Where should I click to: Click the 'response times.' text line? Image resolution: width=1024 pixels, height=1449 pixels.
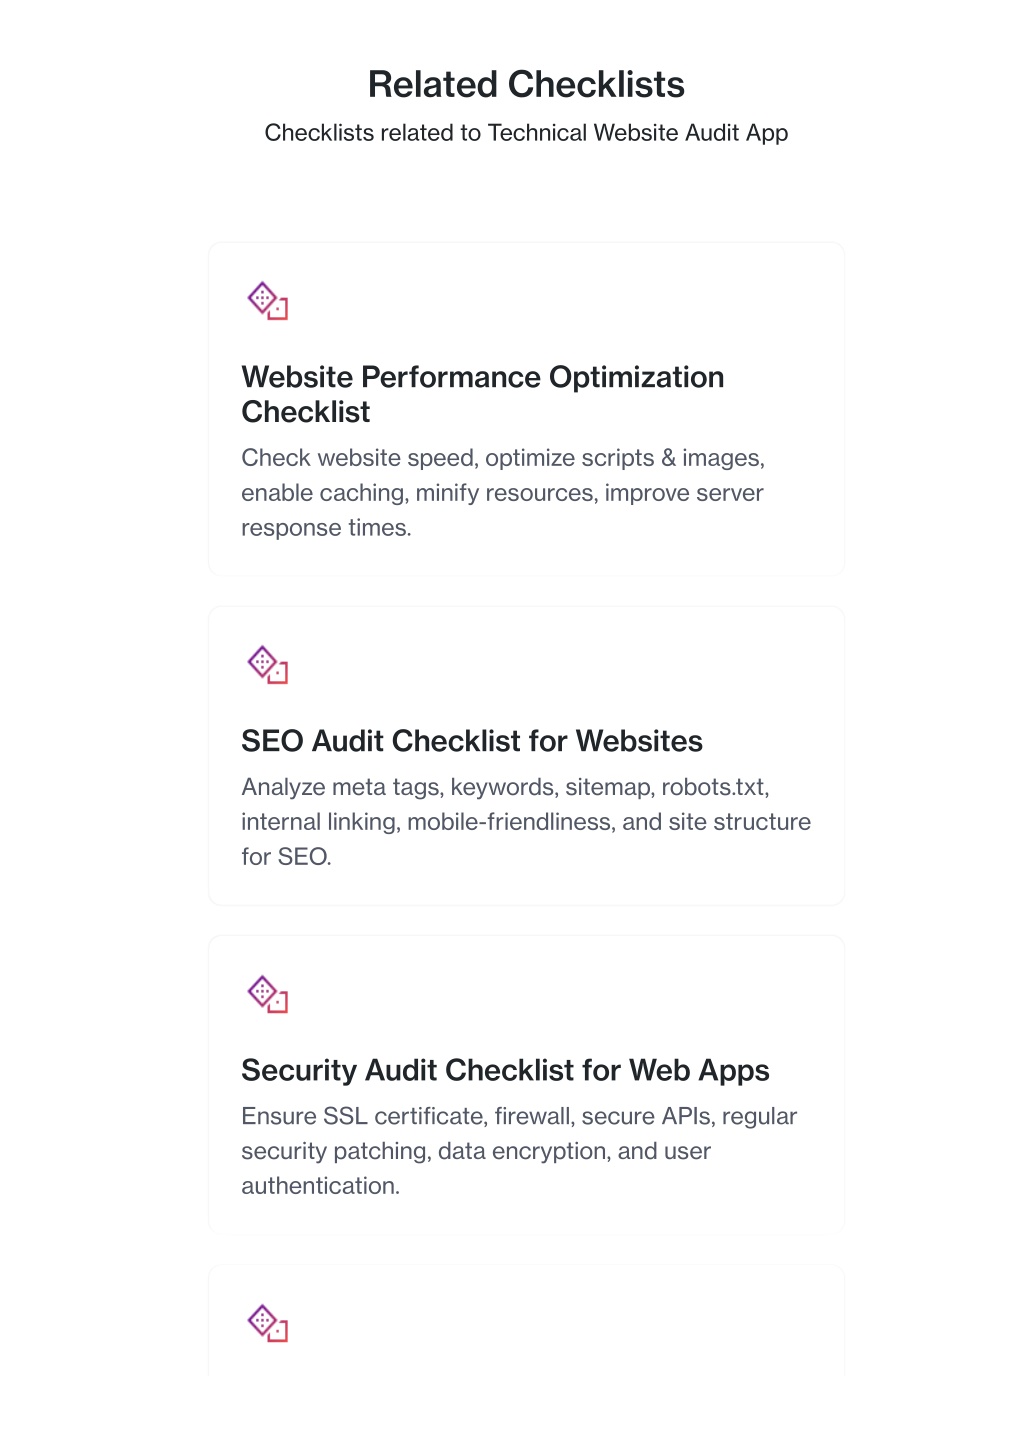tap(326, 528)
